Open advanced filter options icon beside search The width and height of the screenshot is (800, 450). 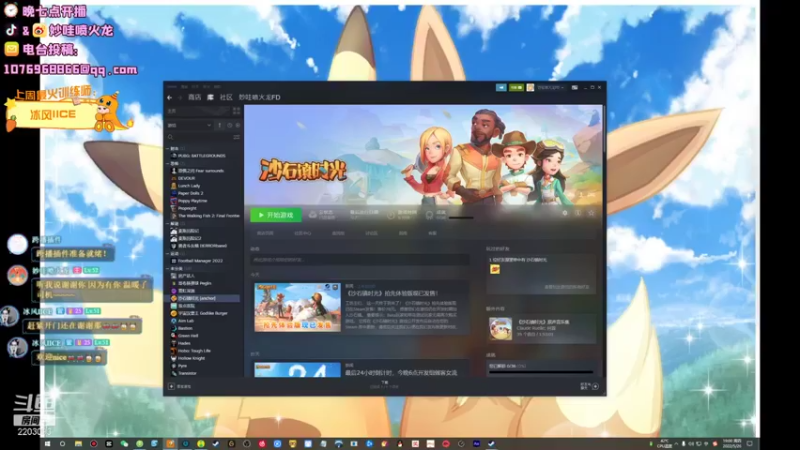(236, 137)
